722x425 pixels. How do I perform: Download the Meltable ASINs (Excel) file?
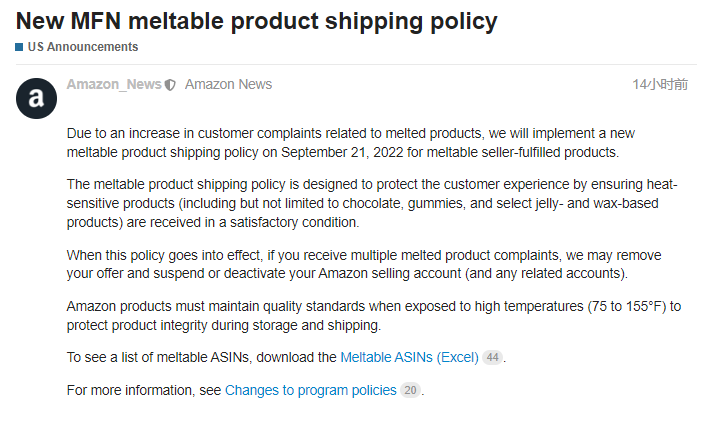(x=409, y=357)
